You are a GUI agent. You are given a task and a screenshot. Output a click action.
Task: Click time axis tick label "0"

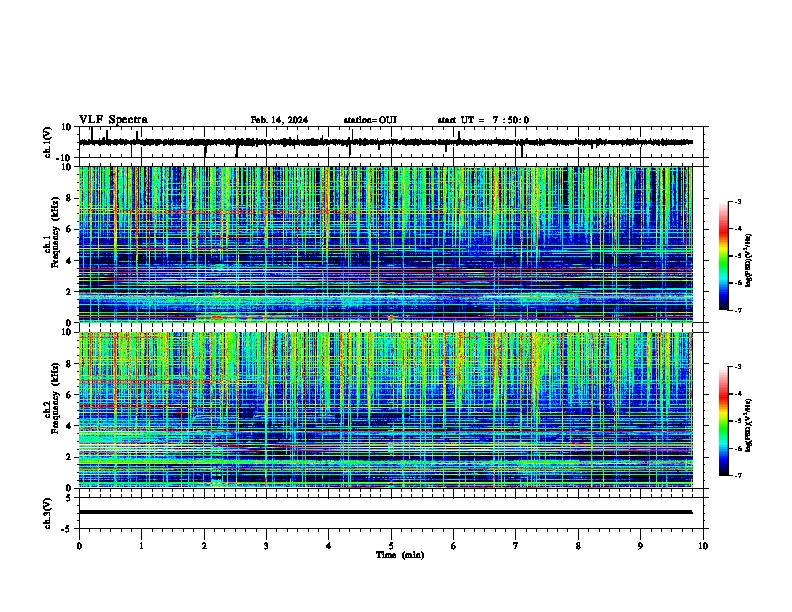point(79,546)
